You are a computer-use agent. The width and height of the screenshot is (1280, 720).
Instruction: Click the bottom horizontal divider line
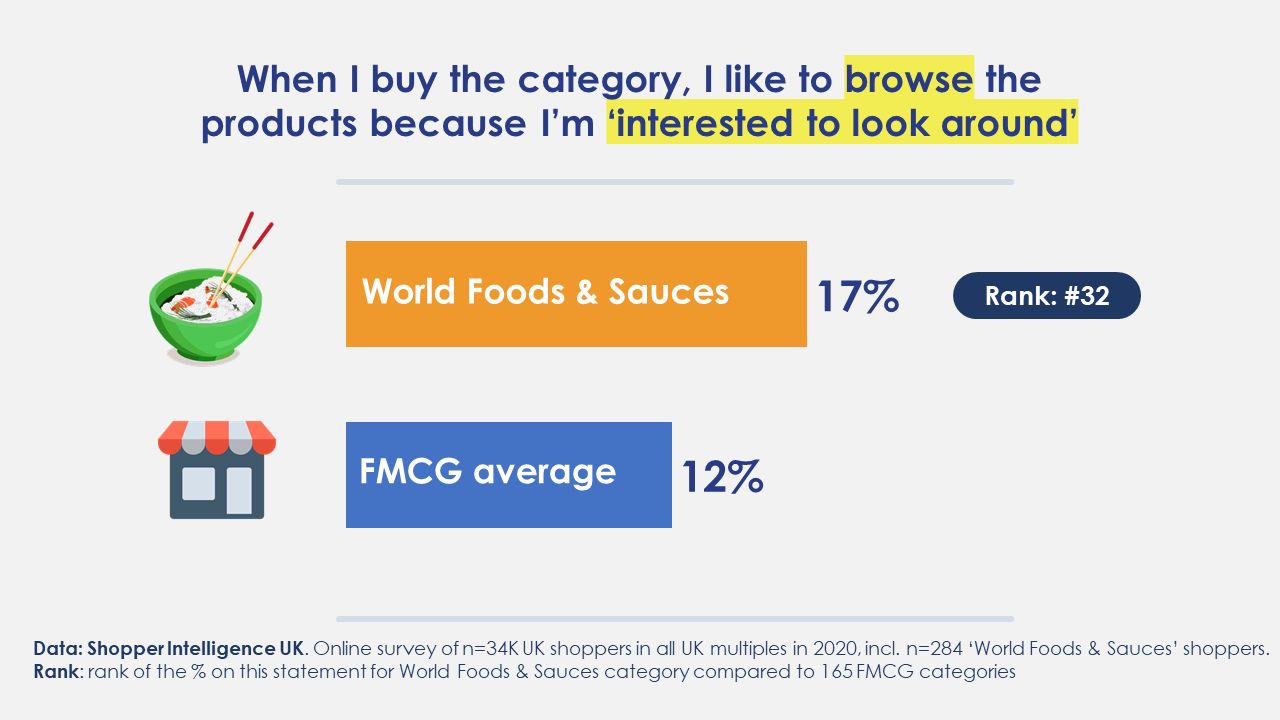(675, 619)
